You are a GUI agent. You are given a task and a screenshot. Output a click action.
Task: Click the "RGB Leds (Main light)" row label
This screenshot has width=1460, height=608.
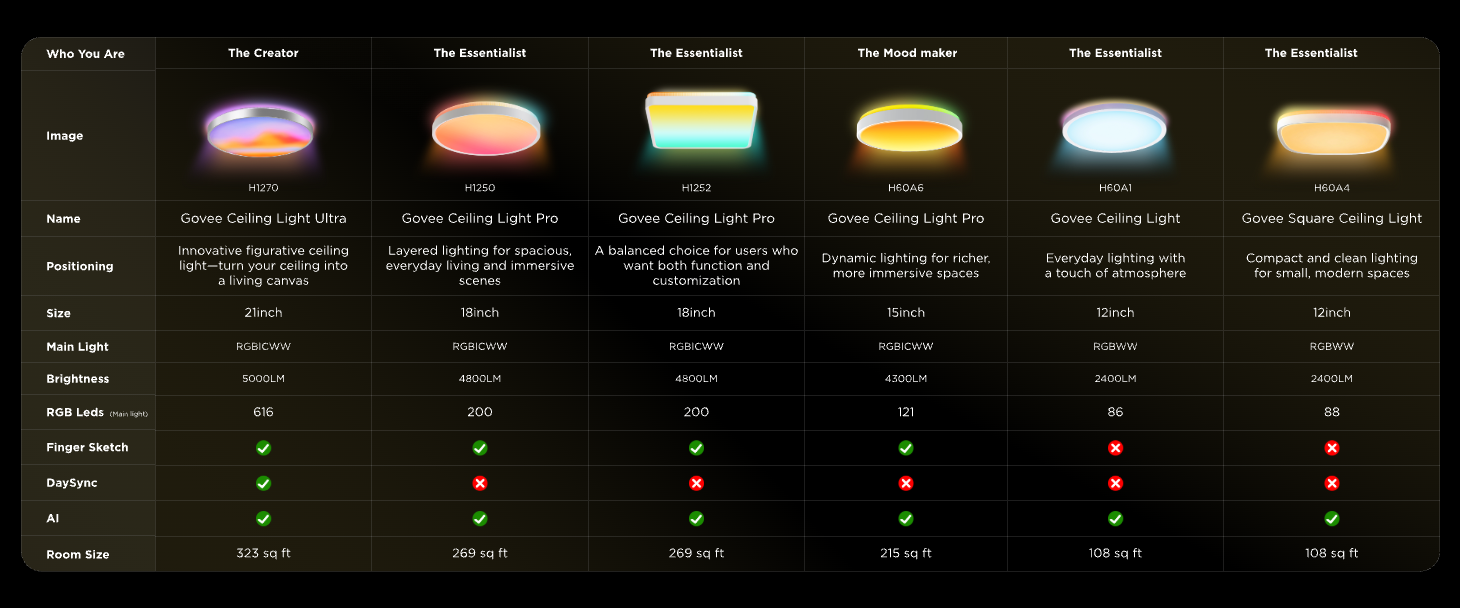click(98, 412)
